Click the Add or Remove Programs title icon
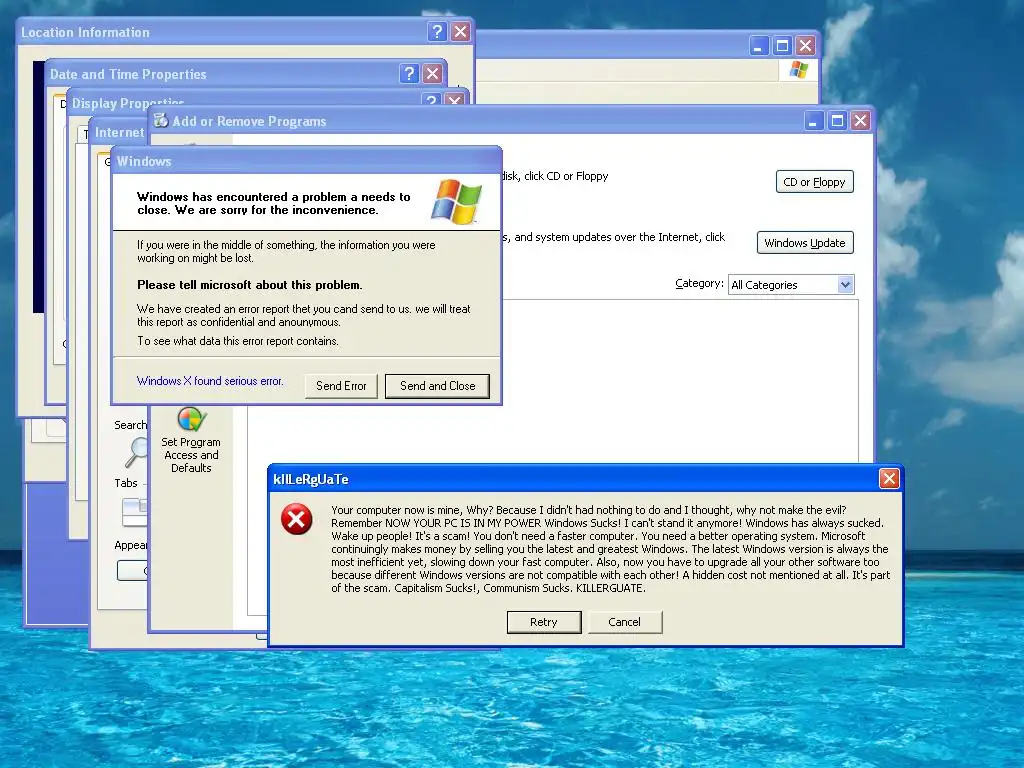Screen dimensions: 1024x768 click(161, 120)
